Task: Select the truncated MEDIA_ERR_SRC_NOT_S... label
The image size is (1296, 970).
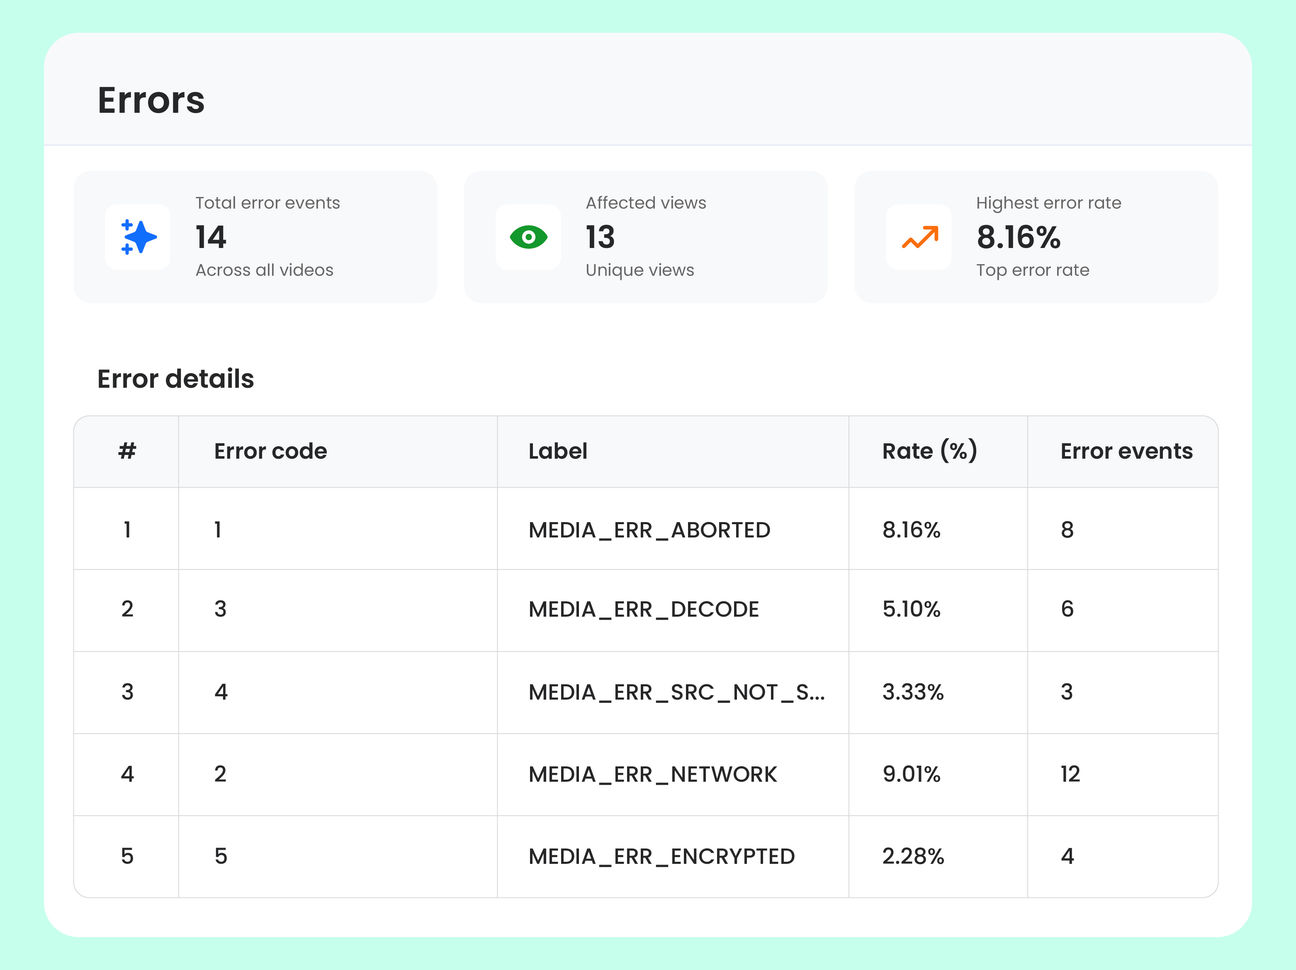Action: point(677,692)
